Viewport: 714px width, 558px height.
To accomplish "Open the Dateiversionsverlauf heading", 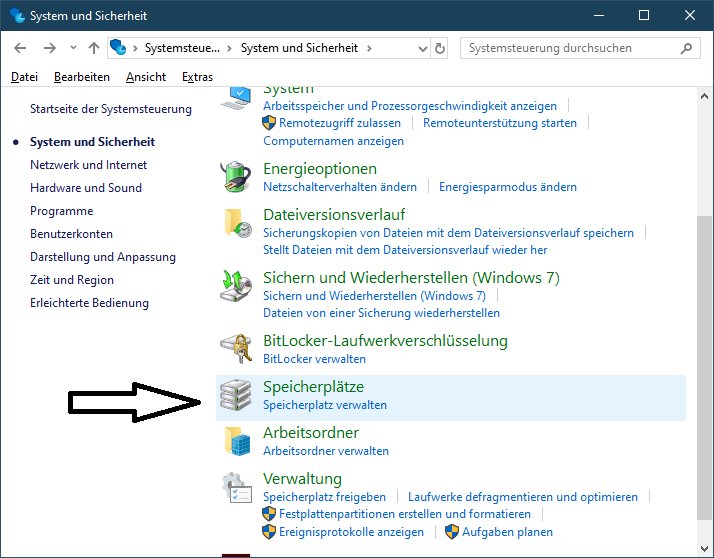I will point(334,214).
